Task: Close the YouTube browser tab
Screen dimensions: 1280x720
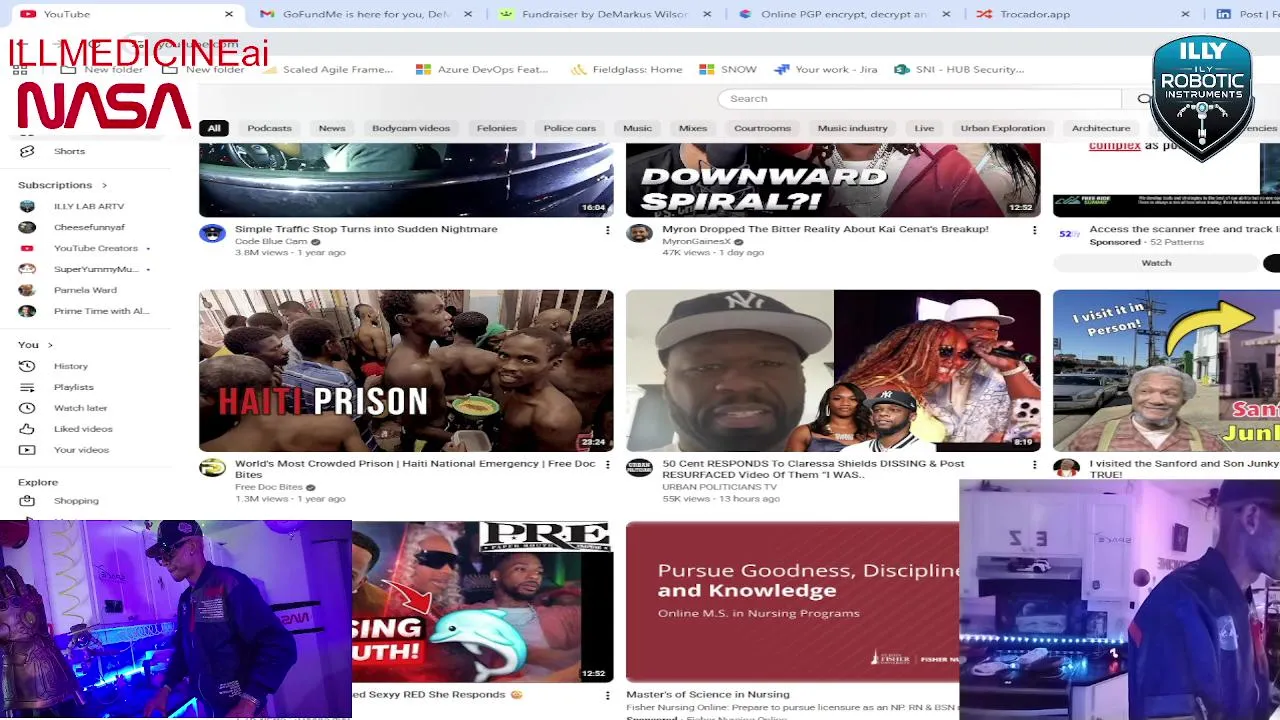Action: 229,14
